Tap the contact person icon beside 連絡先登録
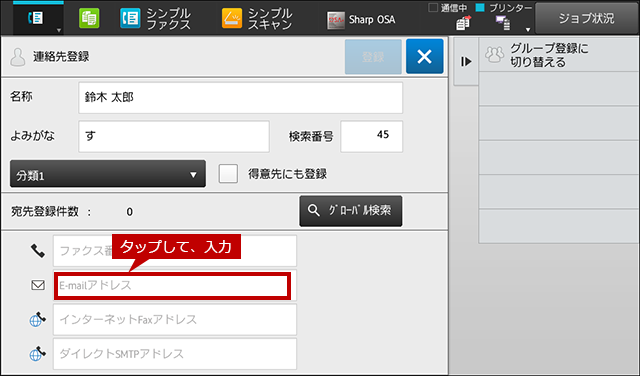 (18, 57)
